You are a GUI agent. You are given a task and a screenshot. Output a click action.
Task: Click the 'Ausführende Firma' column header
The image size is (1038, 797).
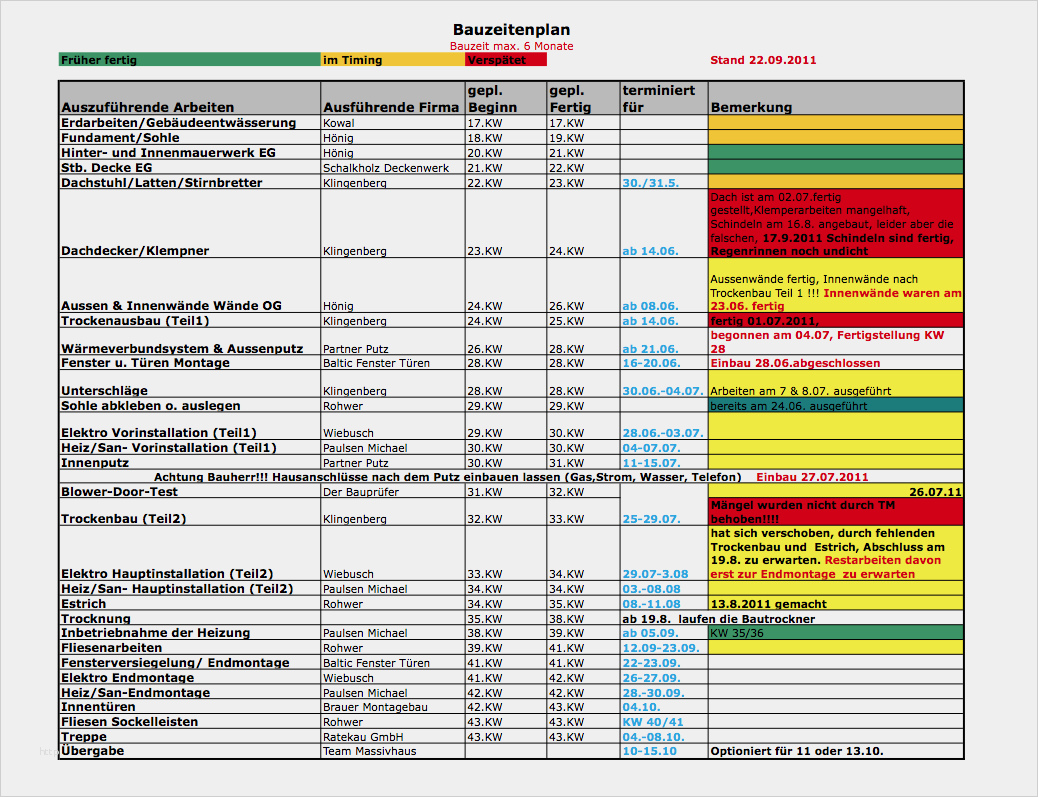tap(393, 98)
